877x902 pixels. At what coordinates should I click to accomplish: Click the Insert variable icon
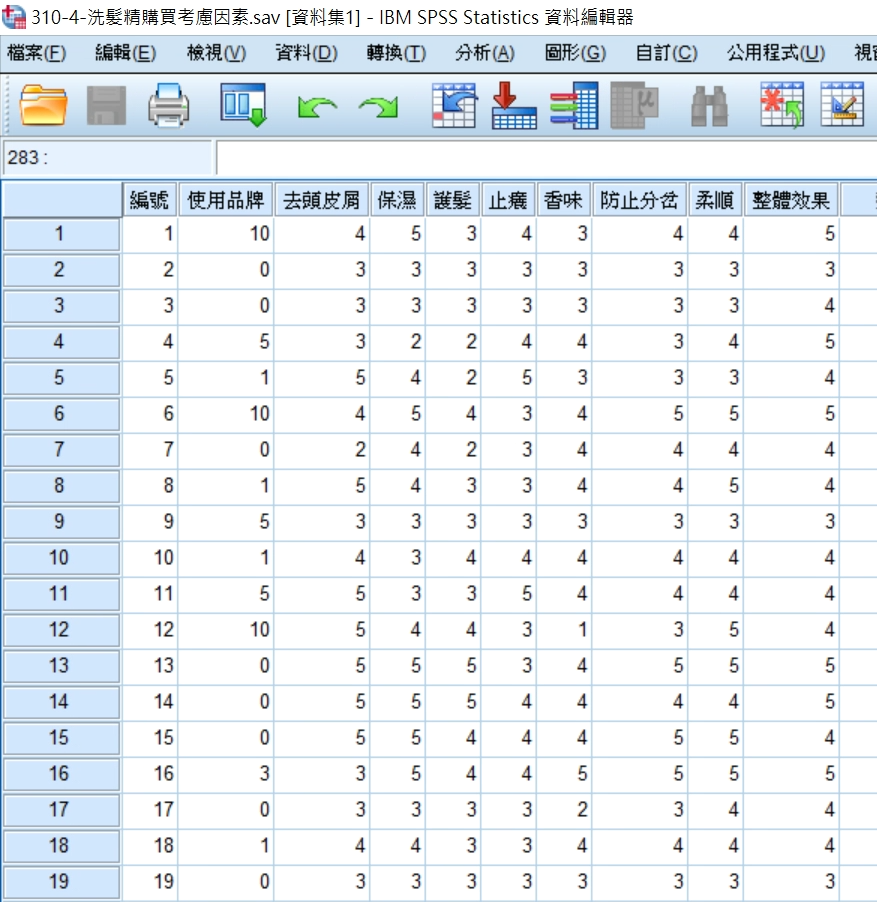pos(842,104)
